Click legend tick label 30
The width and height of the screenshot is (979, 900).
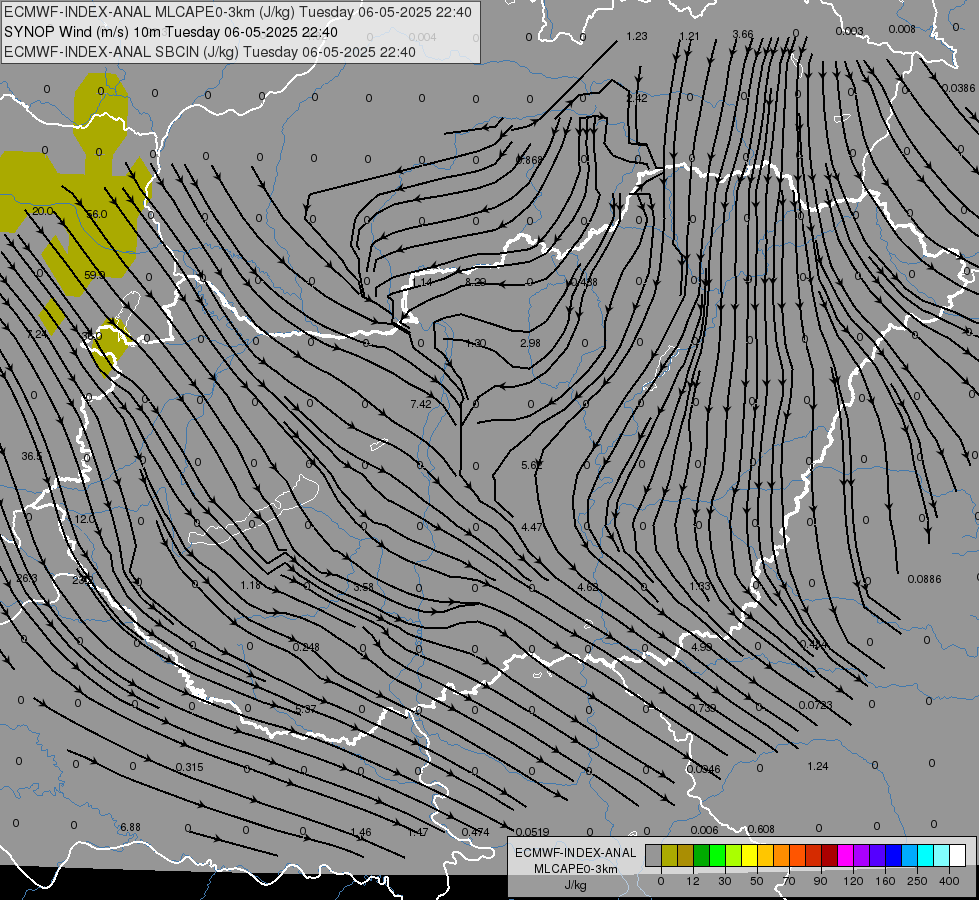724,881
